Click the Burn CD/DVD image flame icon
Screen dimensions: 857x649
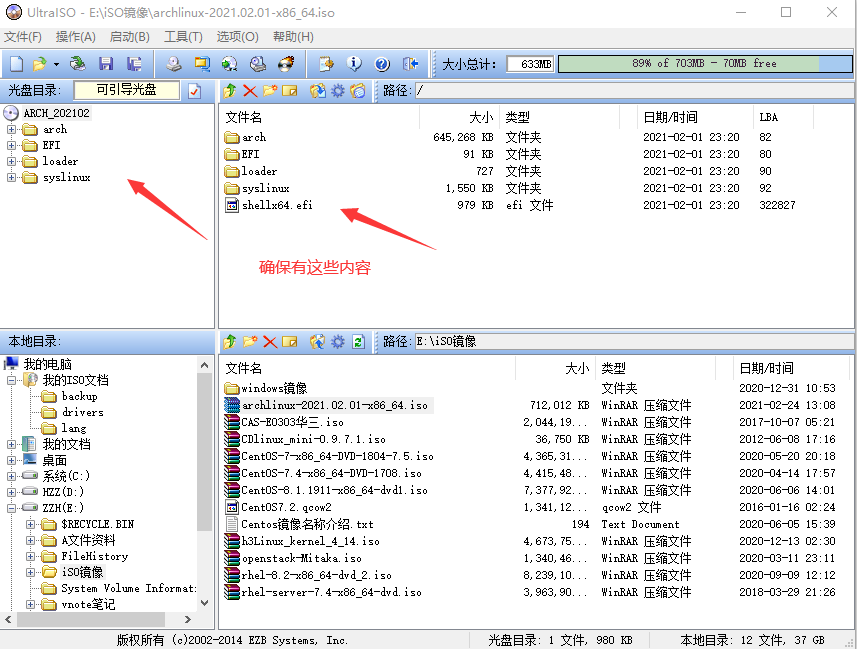[x=286, y=64]
